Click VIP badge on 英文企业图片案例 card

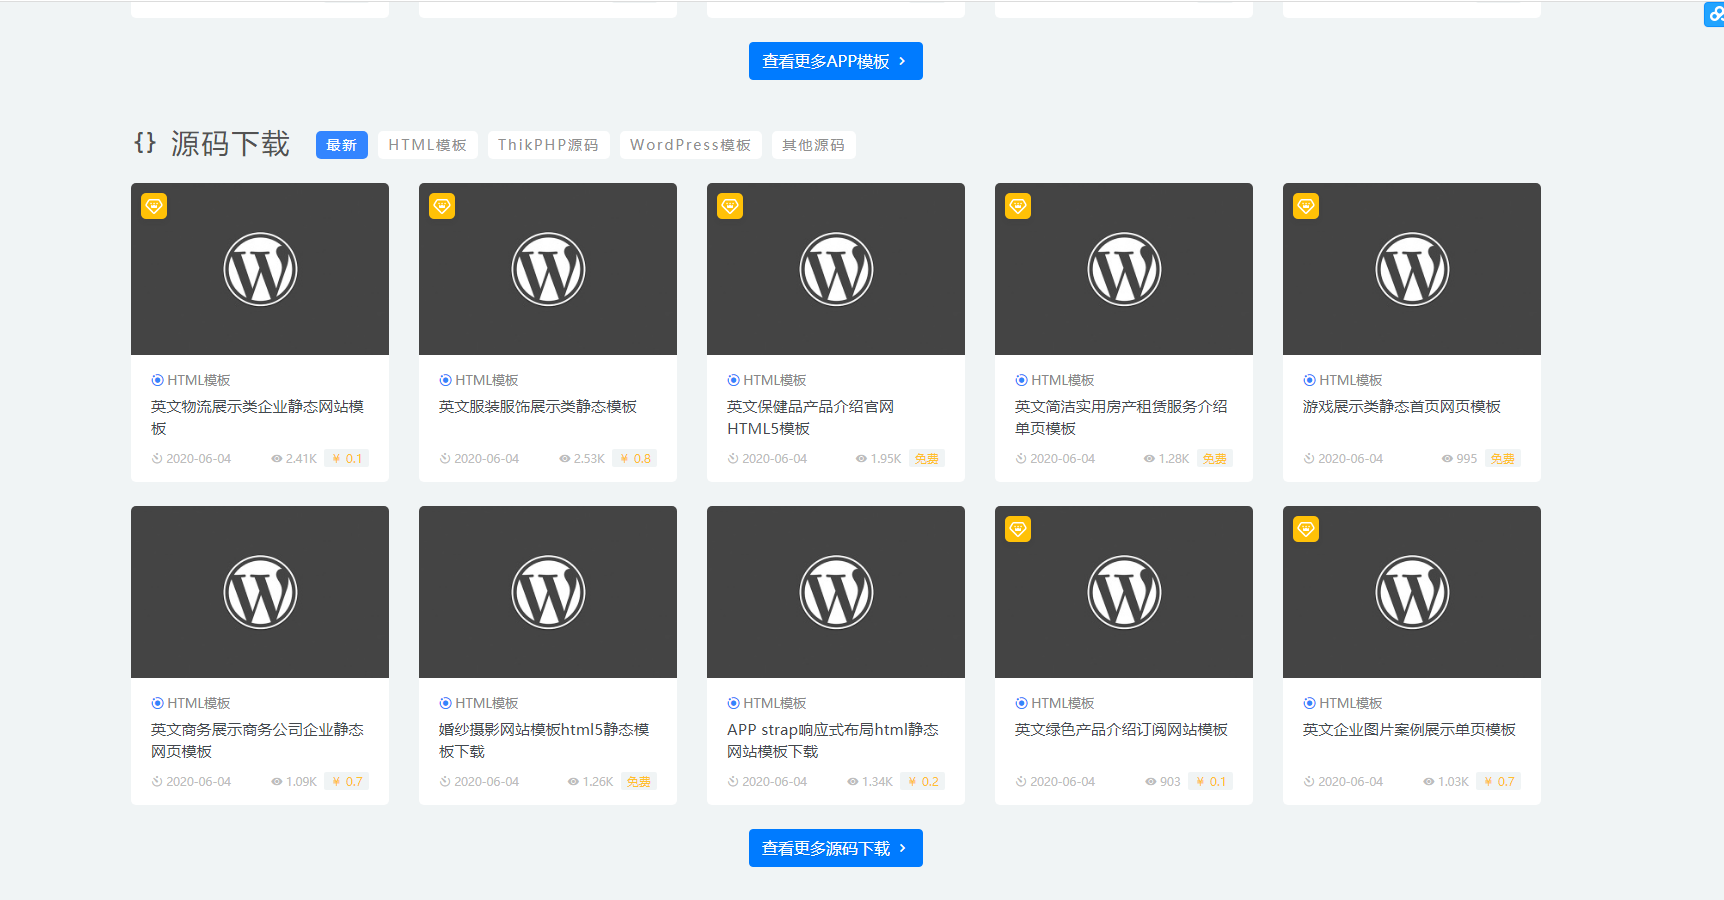[x=1306, y=529]
